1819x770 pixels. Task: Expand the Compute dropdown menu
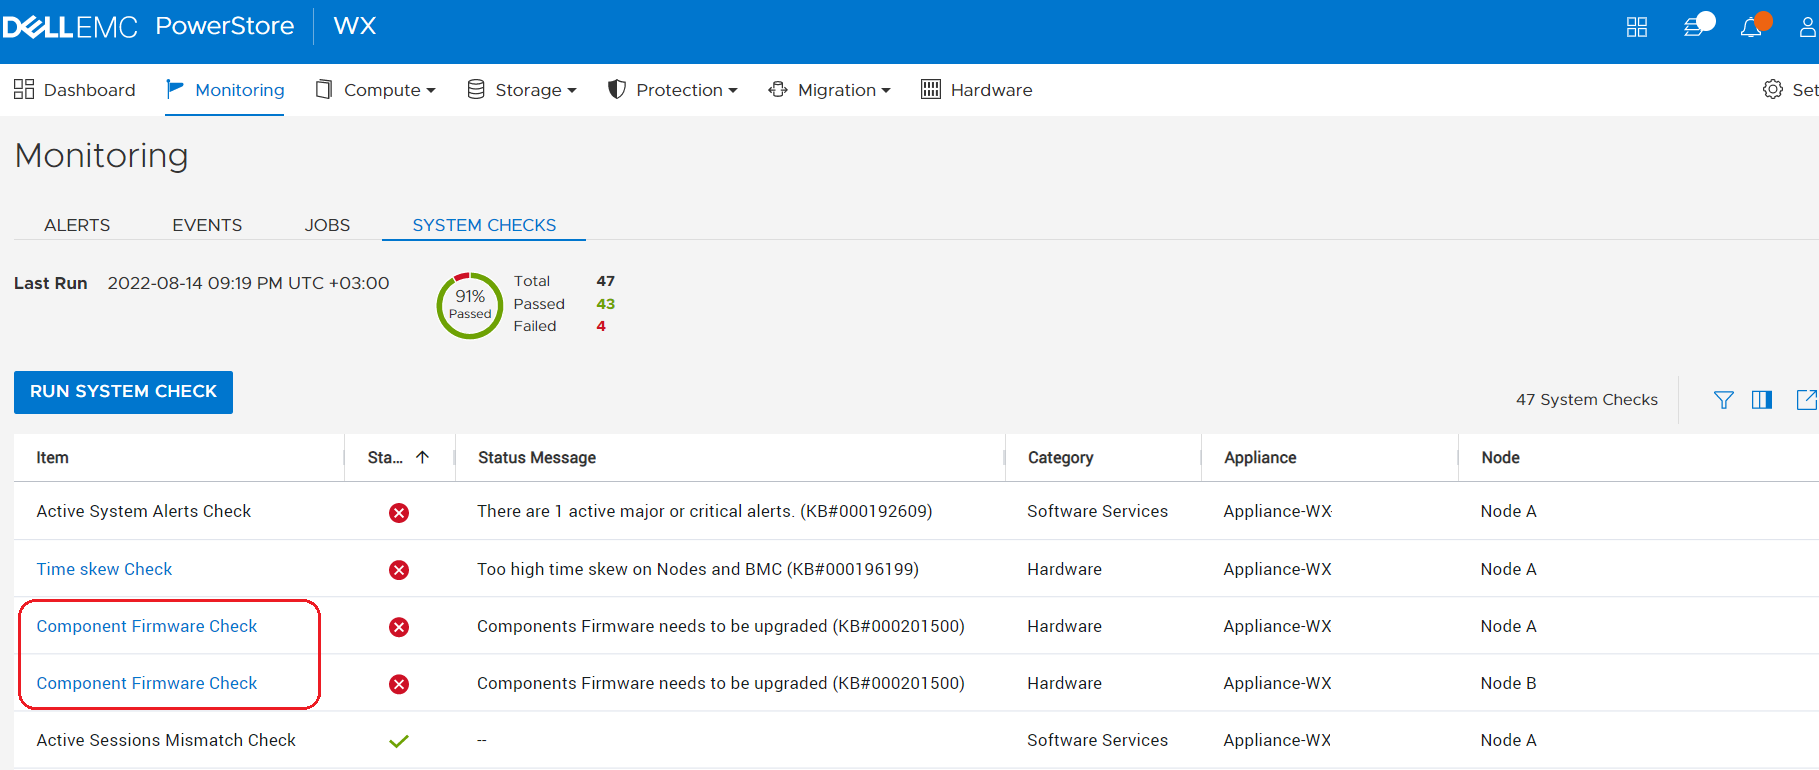(376, 90)
